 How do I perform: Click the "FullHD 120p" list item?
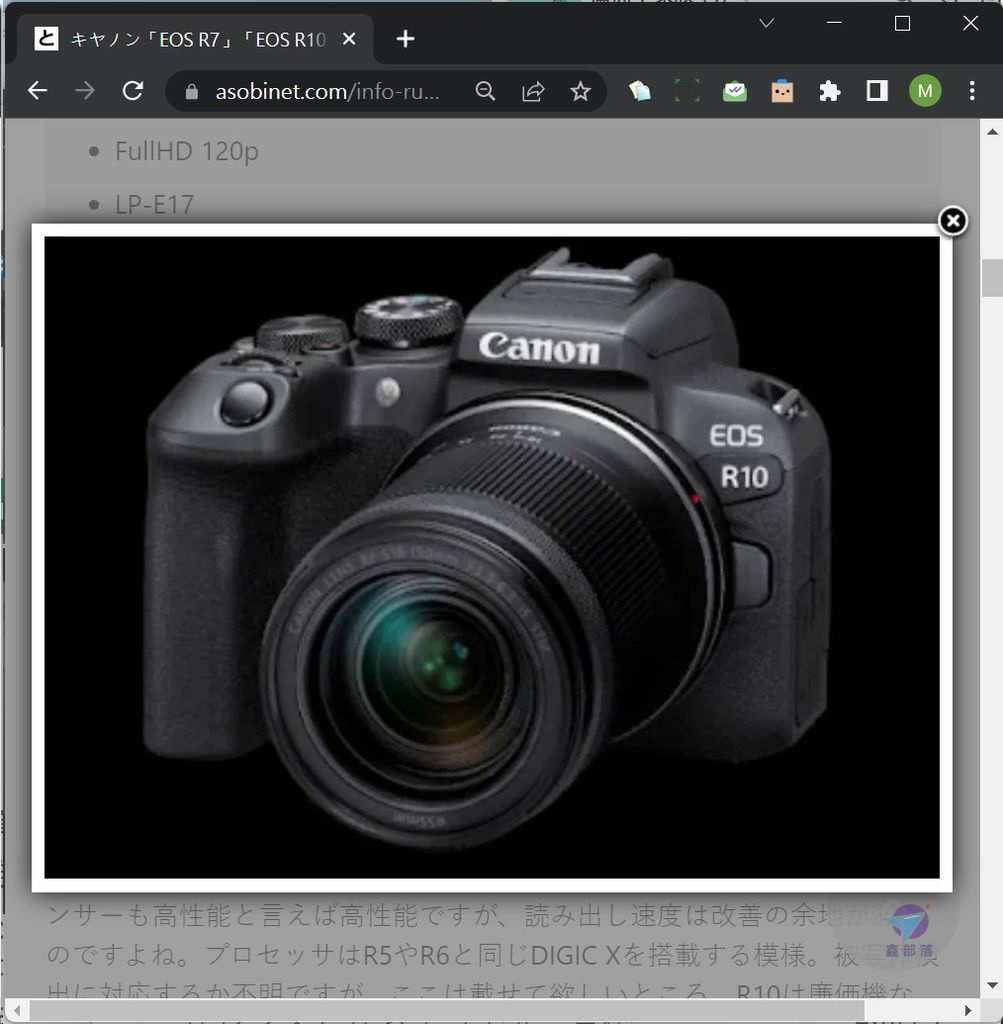[x=187, y=152]
